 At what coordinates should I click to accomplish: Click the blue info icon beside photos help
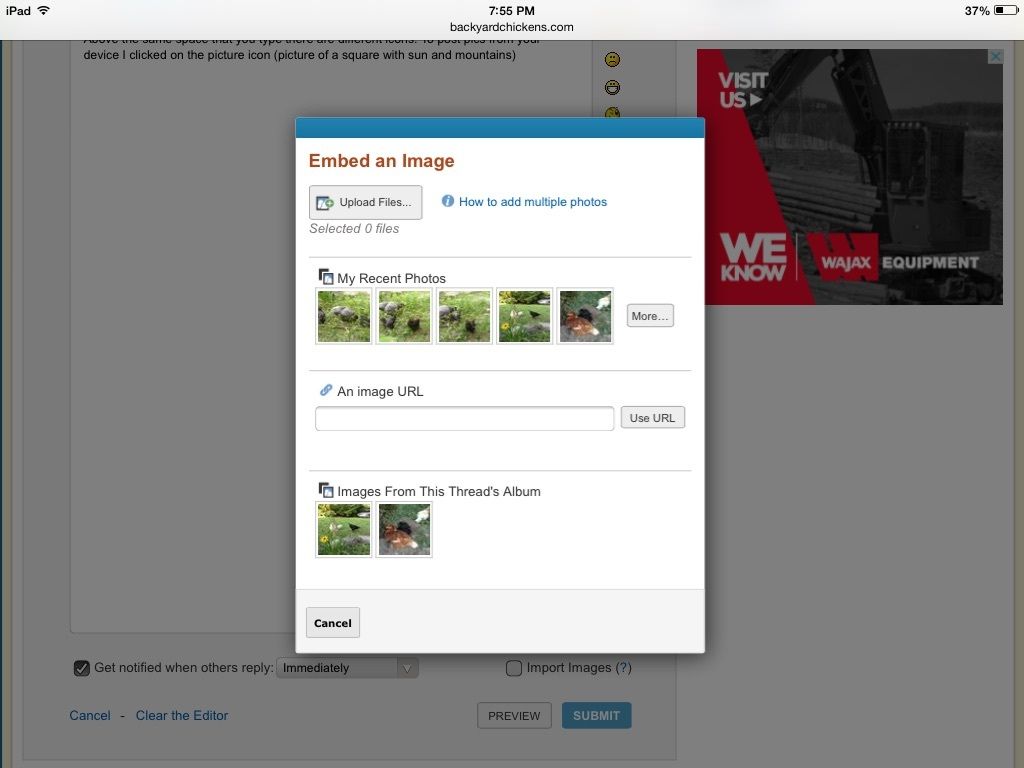(x=447, y=201)
